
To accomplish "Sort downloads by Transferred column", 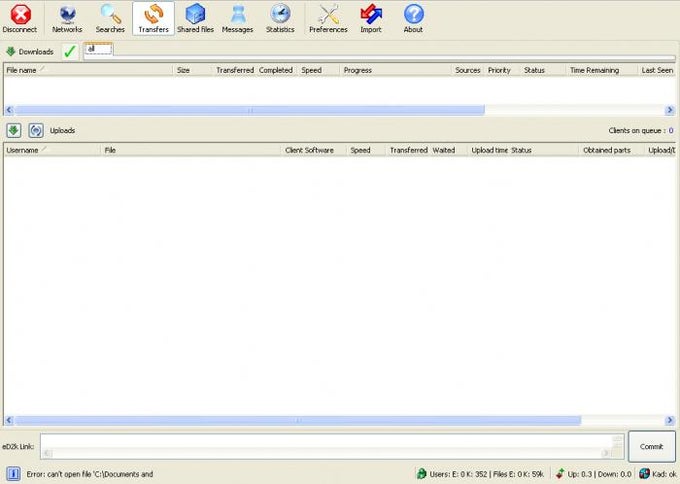I will (235, 70).
